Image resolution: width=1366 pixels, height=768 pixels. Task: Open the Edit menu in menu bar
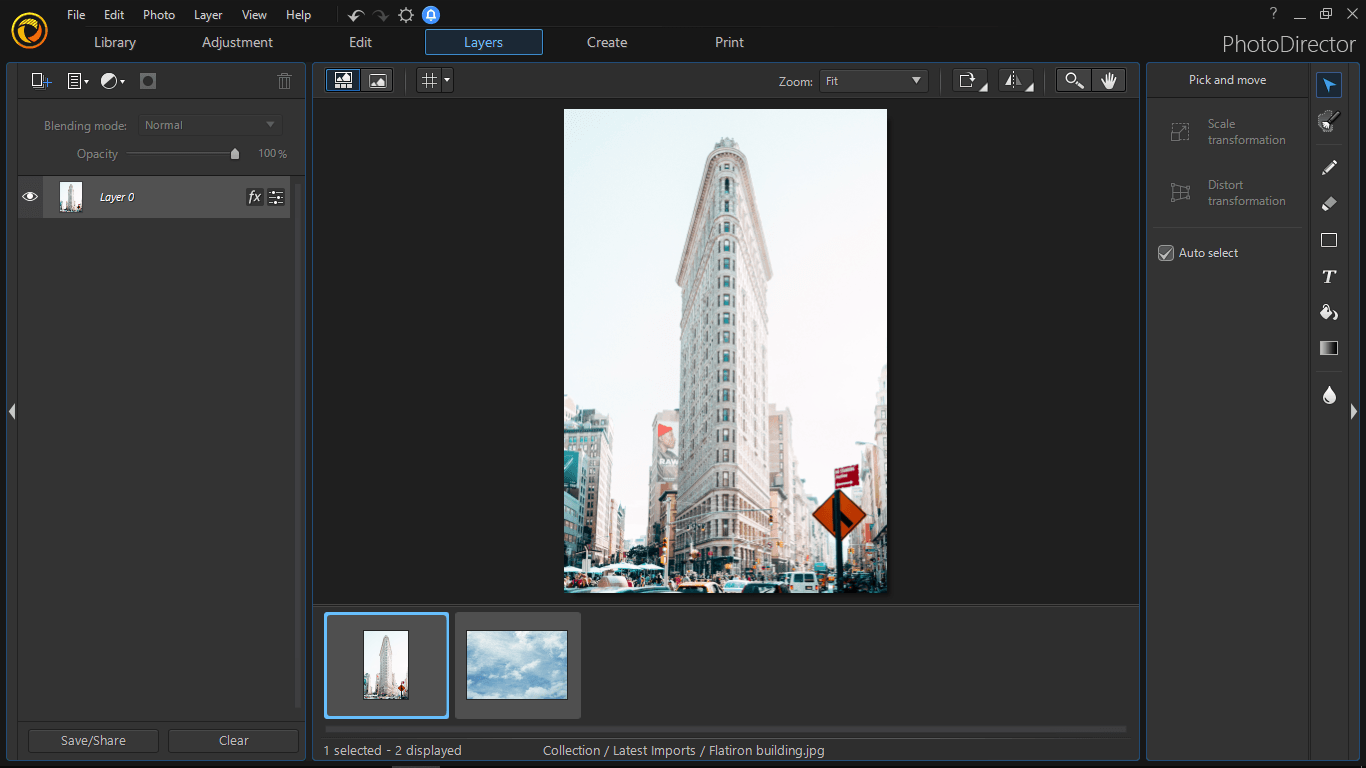click(x=114, y=15)
